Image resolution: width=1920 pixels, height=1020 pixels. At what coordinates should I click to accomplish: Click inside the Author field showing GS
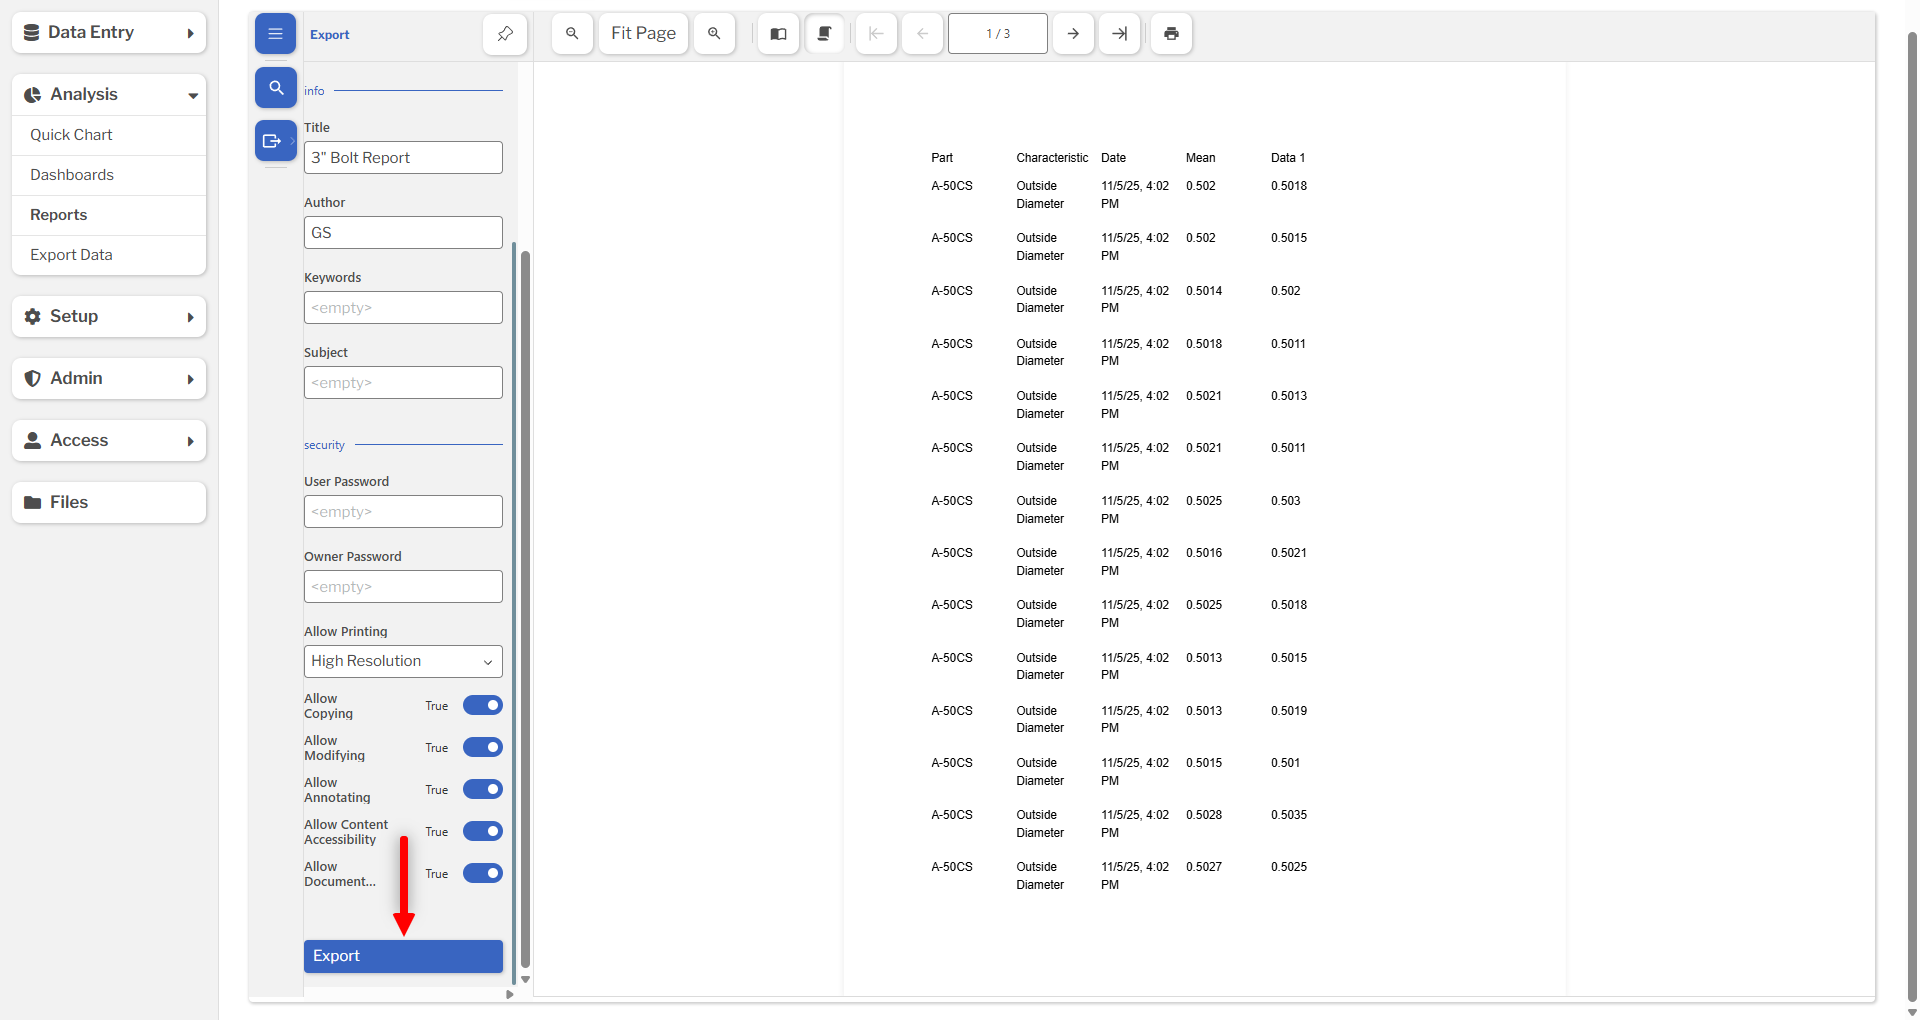point(403,232)
